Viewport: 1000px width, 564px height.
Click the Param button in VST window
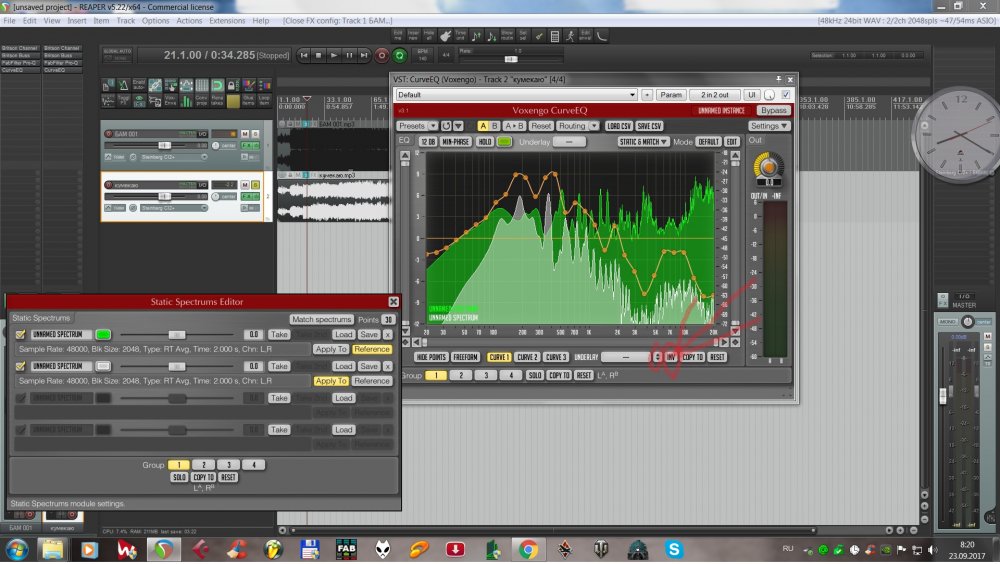(x=670, y=95)
